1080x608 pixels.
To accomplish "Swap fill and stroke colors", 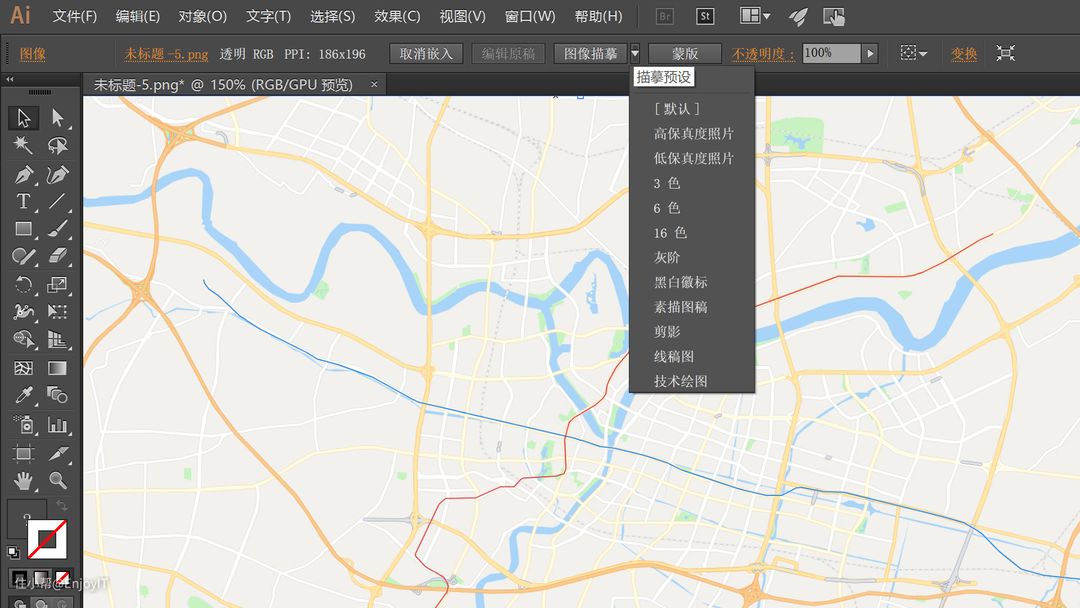I will tap(62, 506).
